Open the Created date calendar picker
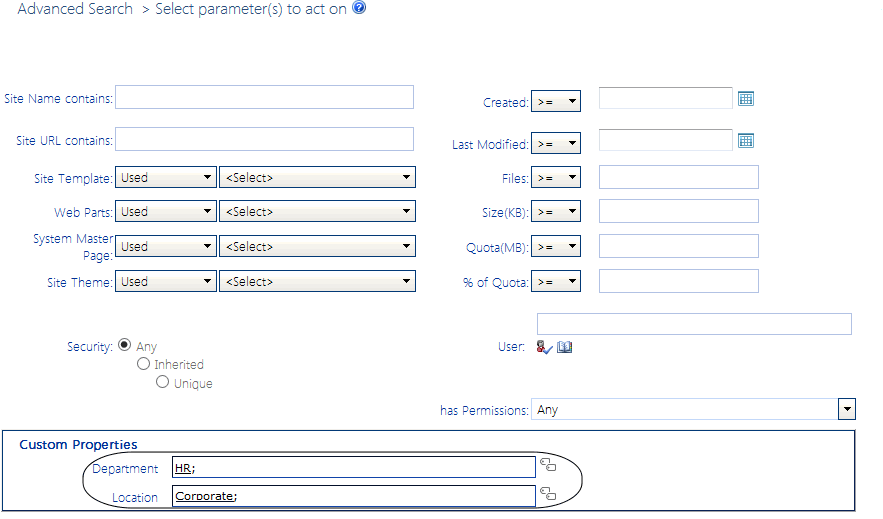Screen dimensions: 883x519 coord(745,98)
